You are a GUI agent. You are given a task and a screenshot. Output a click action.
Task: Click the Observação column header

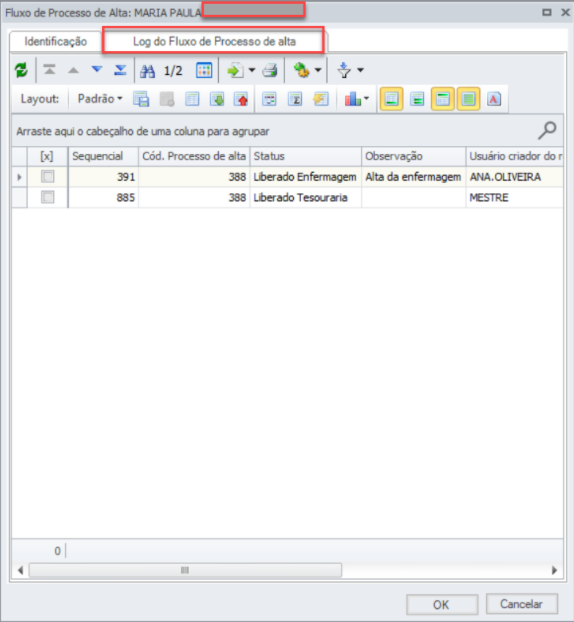click(x=413, y=156)
